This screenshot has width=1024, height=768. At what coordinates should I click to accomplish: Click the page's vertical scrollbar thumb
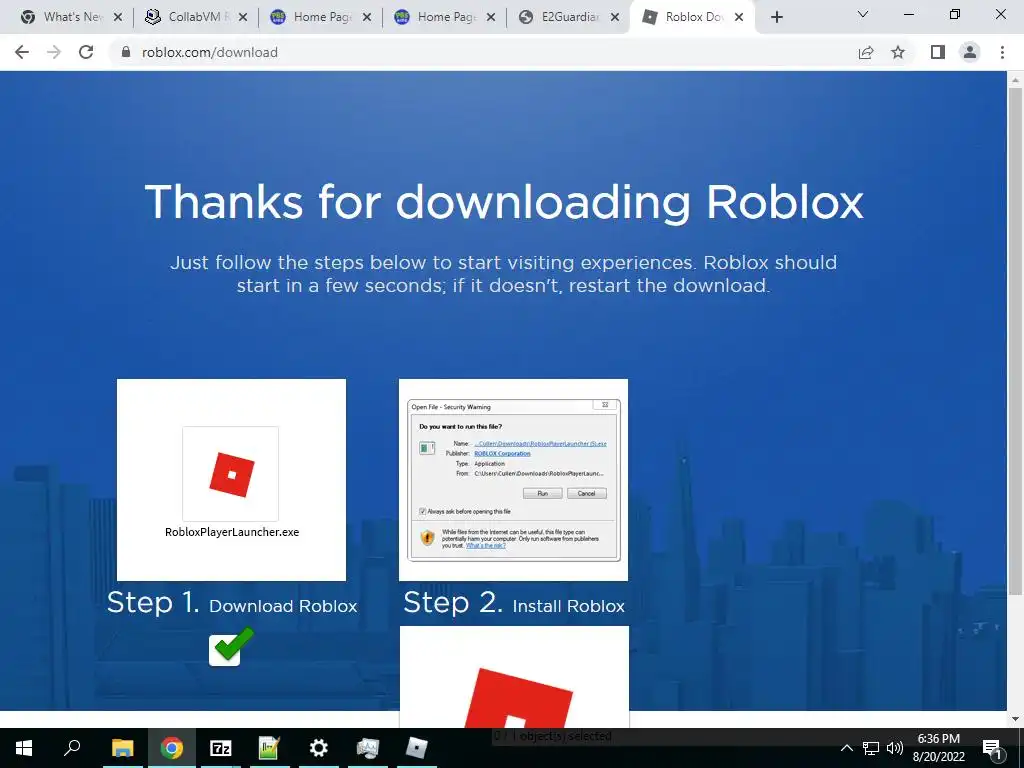point(1015,340)
